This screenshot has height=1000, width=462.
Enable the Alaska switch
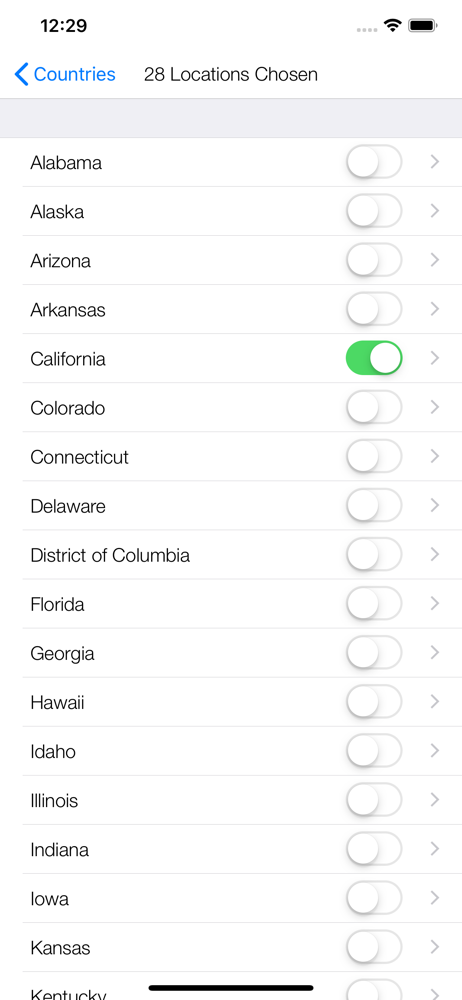click(x=374, y=211)
